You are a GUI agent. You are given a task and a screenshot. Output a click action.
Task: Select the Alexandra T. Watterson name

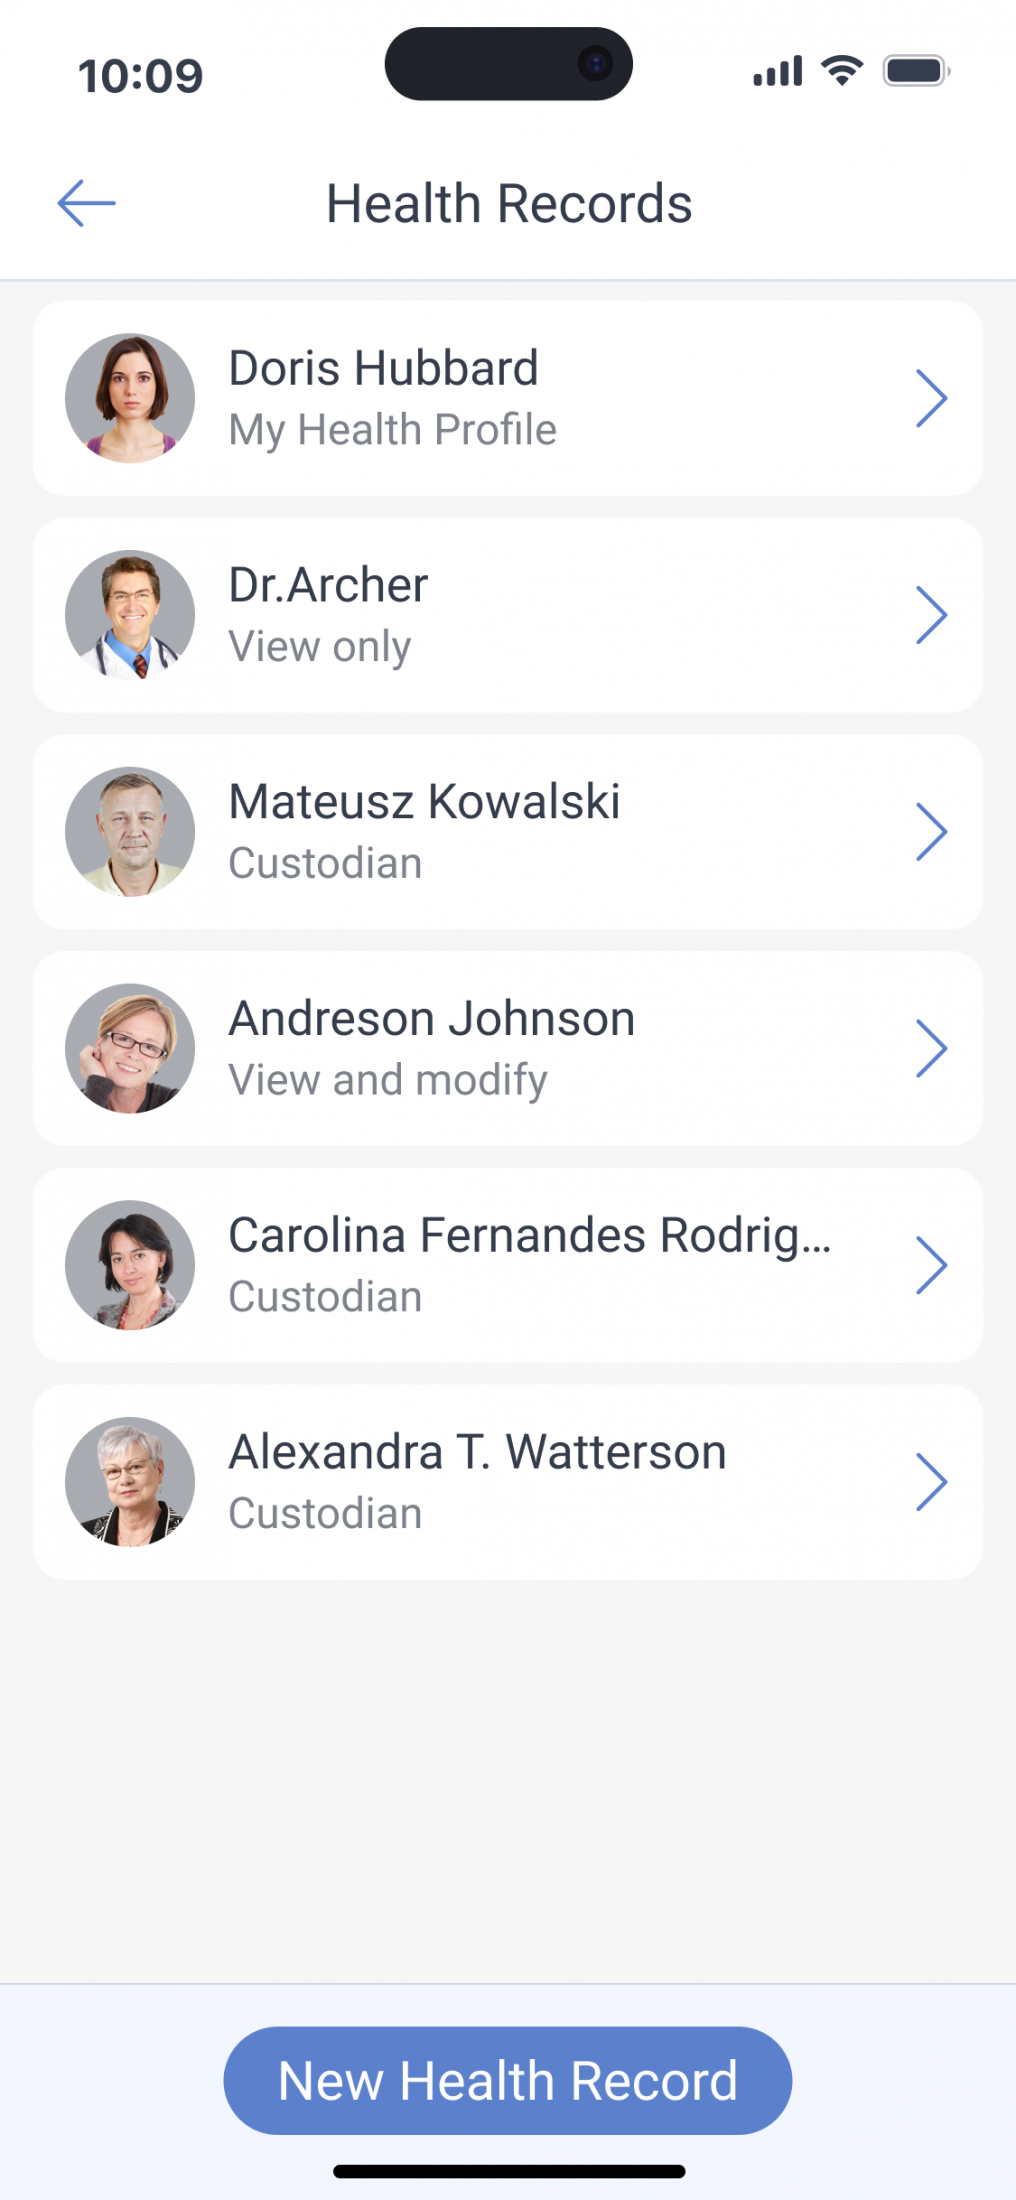click(477, 1452)
